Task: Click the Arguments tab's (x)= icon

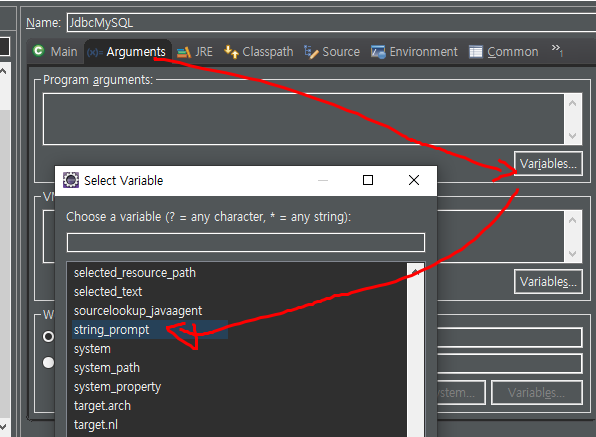Action: [95, 52]
